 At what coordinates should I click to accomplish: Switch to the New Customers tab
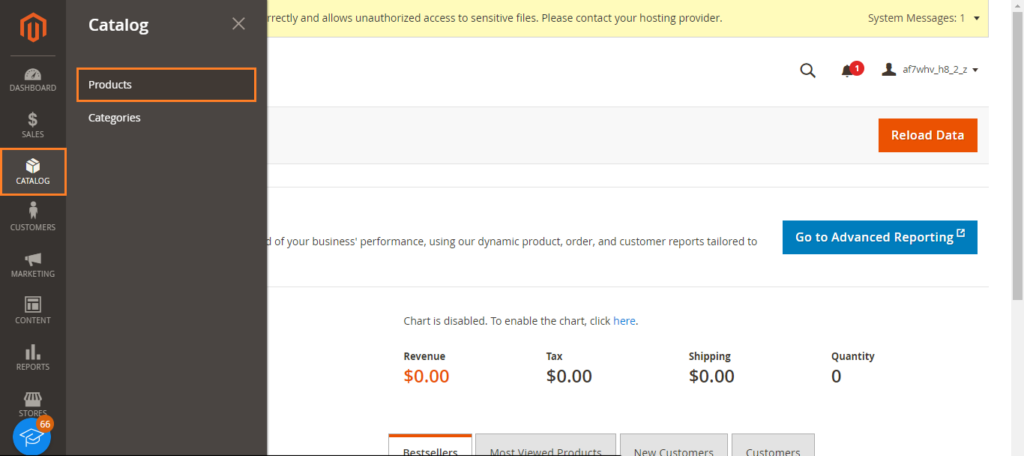pyautogui.click(x=673, y=448)
